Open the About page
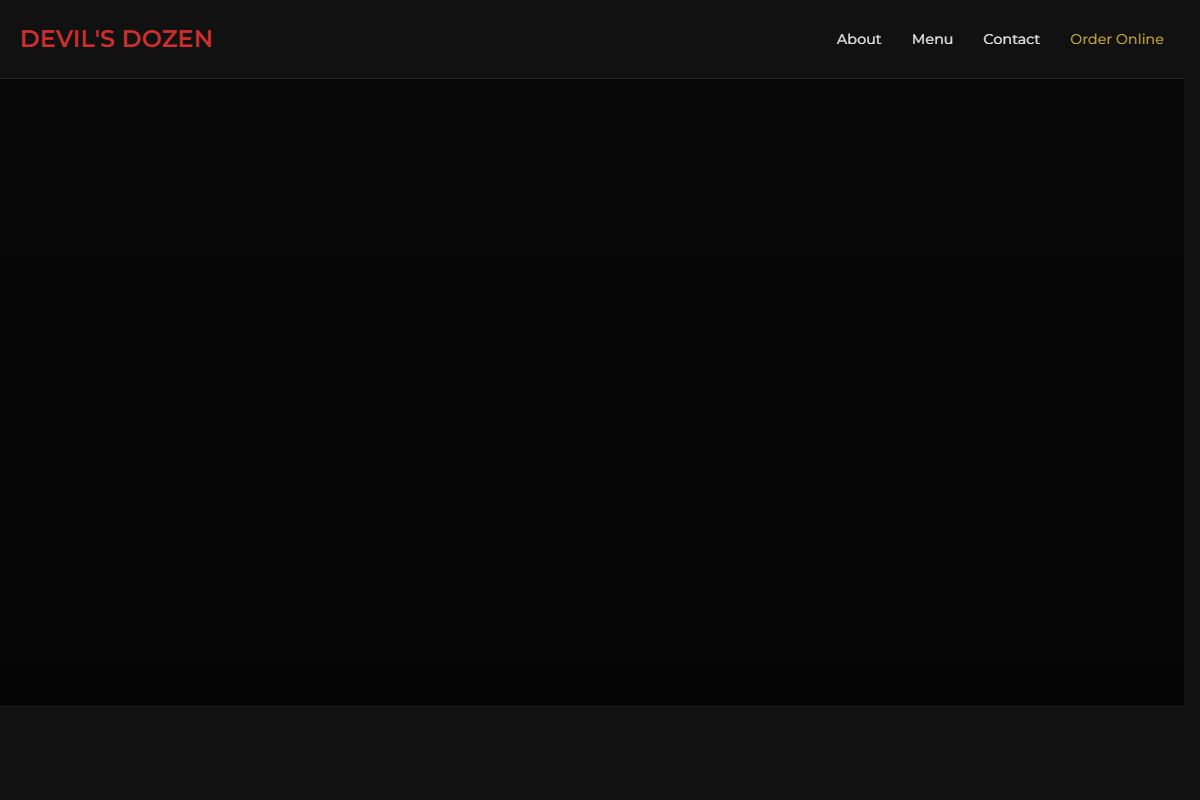The height and width of the screenshot is (800, 1200). (858, 39)
